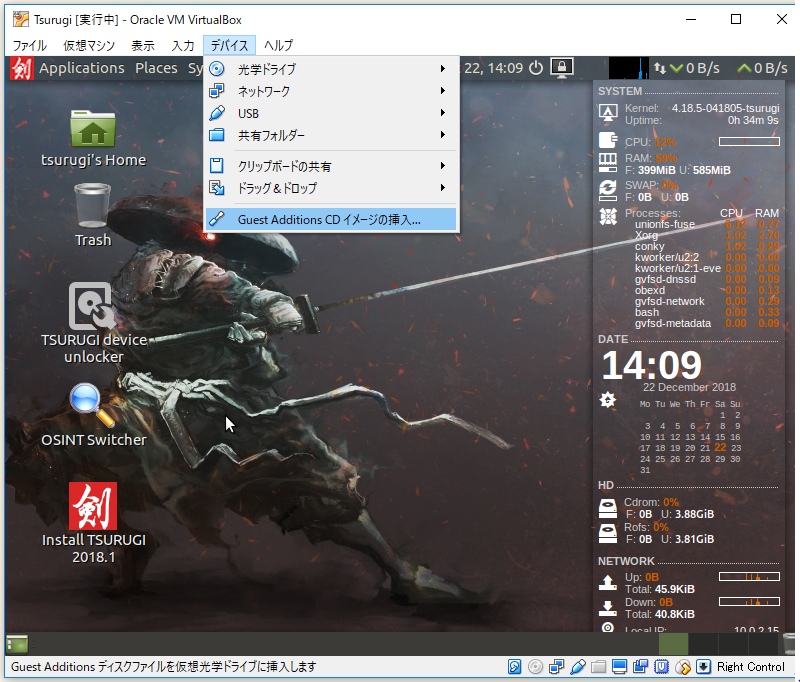Open the 入力 menu
The width and height of the screenshot is (800, 682).
(183, 45)
